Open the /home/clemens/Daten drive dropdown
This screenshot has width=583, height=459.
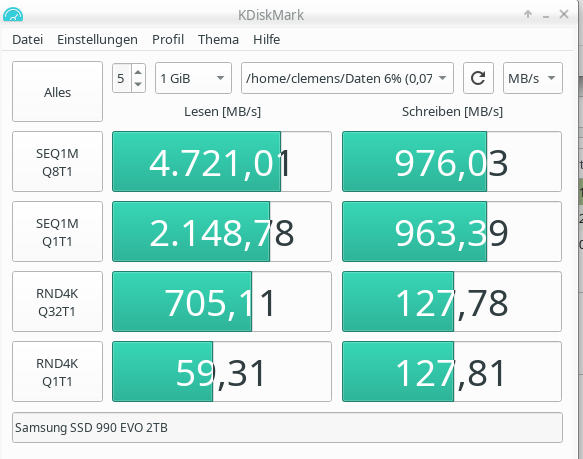click(347, 78)
